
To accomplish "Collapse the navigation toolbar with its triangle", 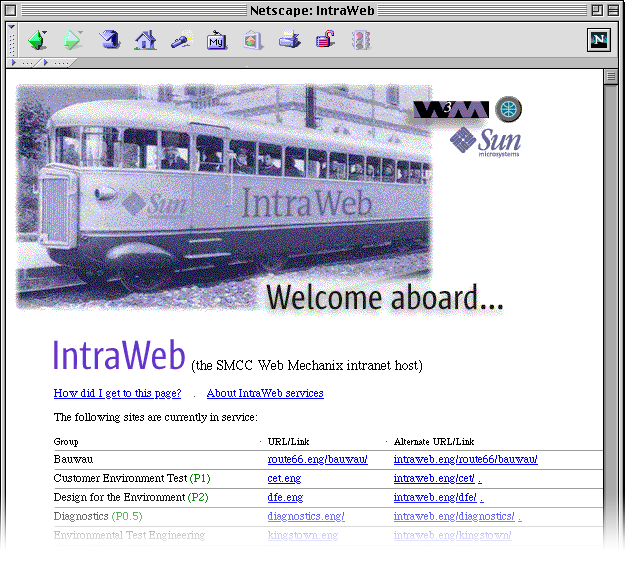I will pos(11,27).
